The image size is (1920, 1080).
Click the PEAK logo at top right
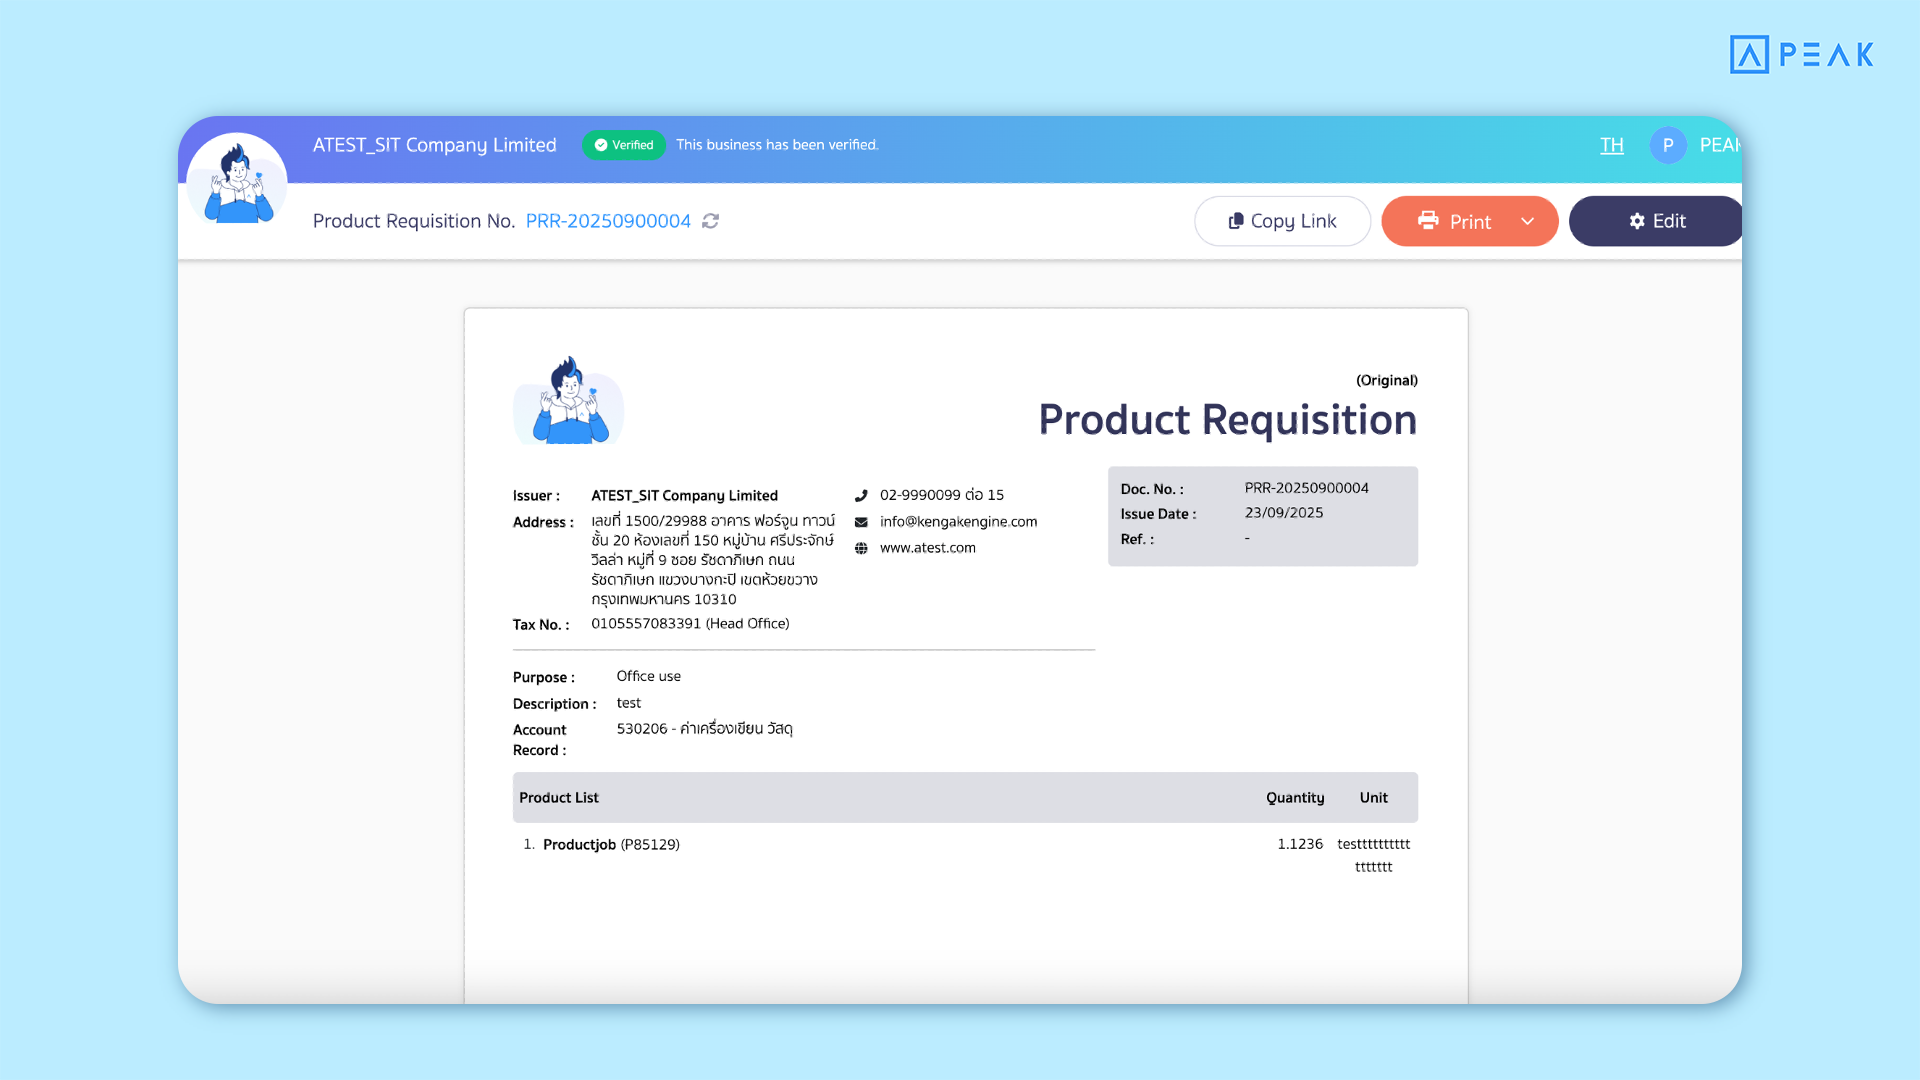tap(1801, 54)
